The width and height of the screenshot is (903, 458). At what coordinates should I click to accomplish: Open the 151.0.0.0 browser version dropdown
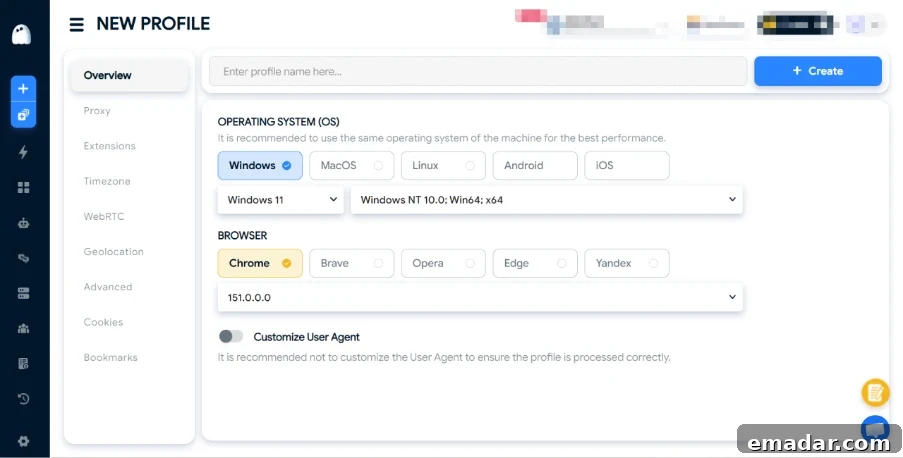[x=480, y=298]
